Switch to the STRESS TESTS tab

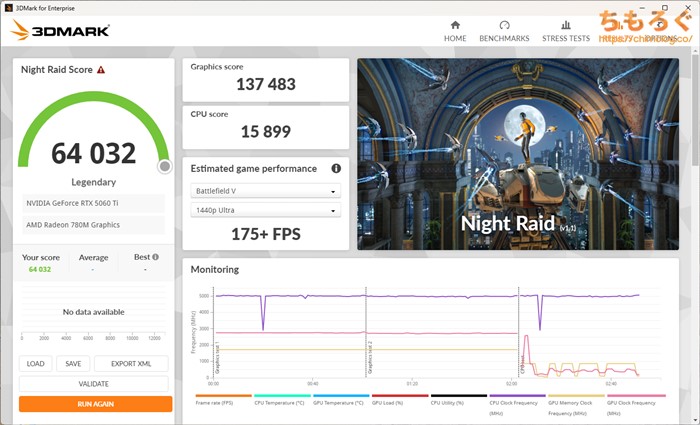[x=566, y=39]
